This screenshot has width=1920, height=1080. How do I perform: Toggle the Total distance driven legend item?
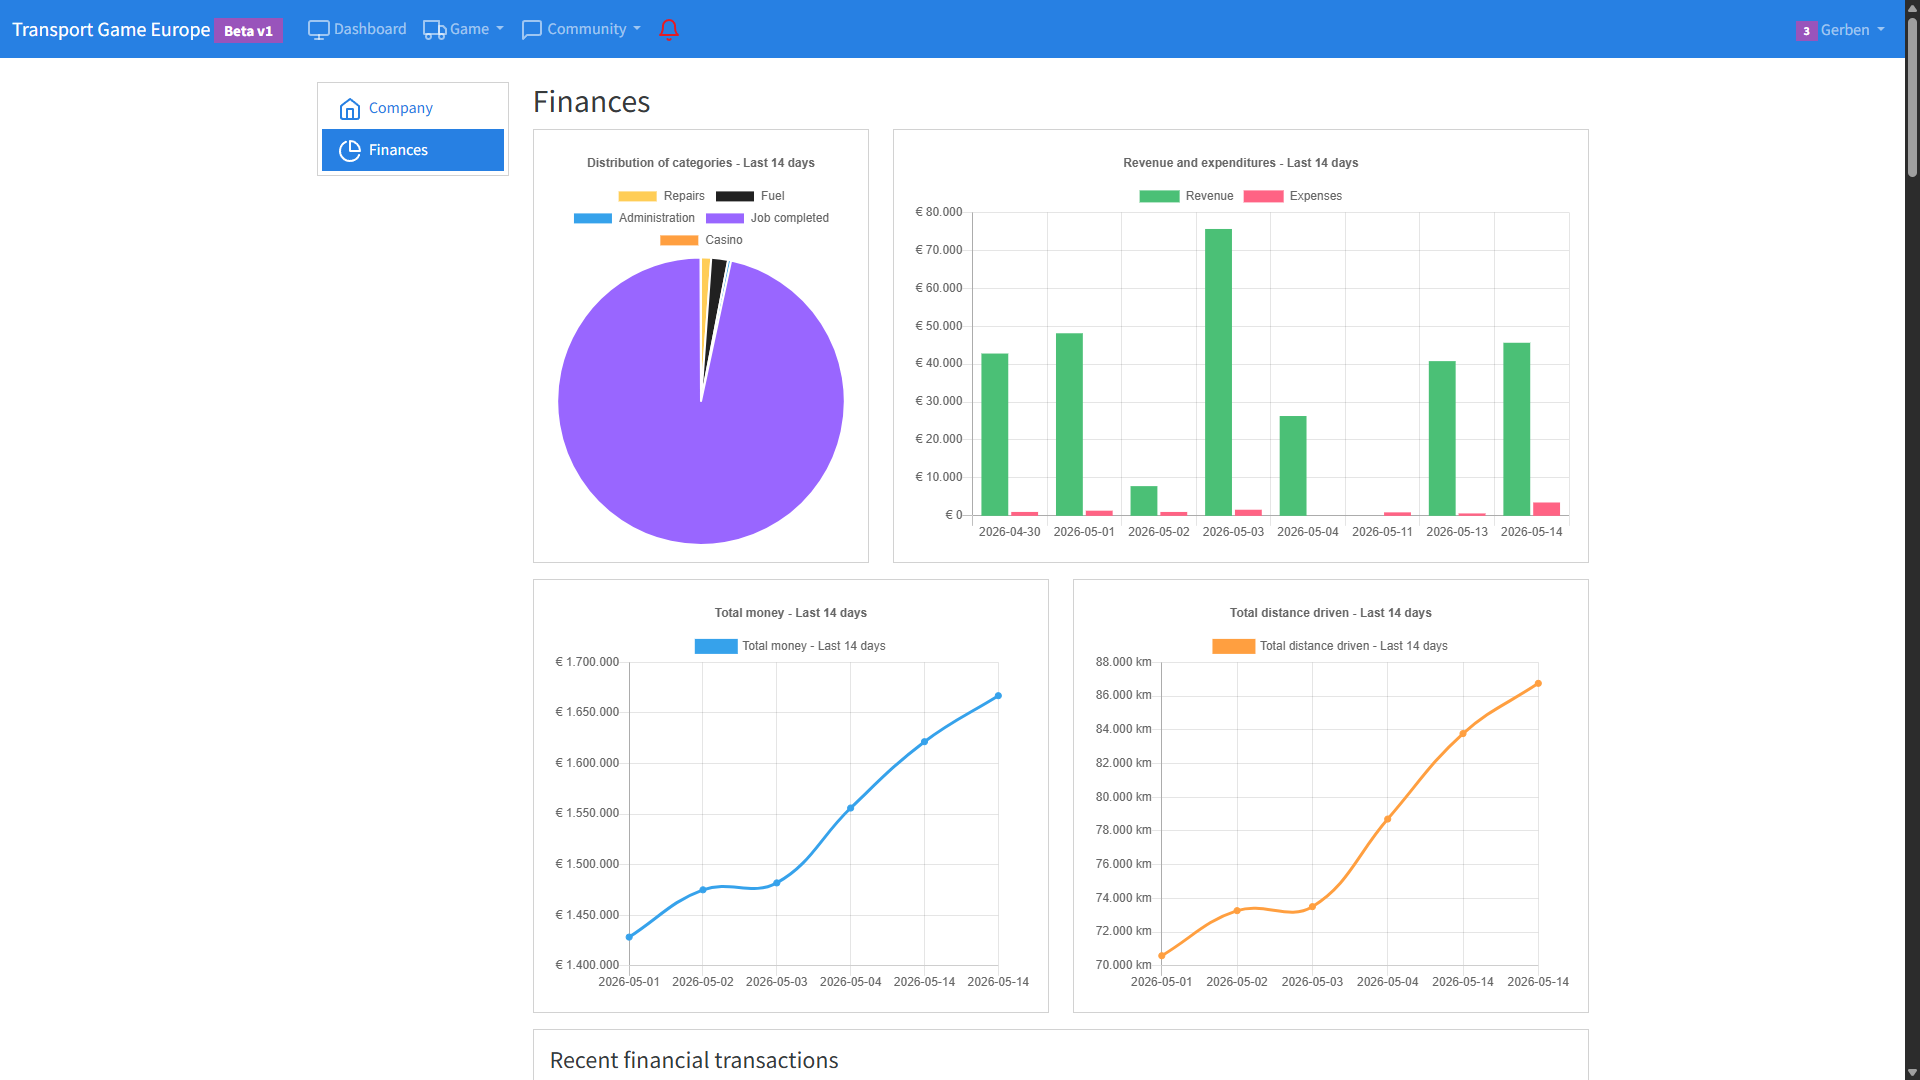pyautogui.click(x=1330, y=646)
